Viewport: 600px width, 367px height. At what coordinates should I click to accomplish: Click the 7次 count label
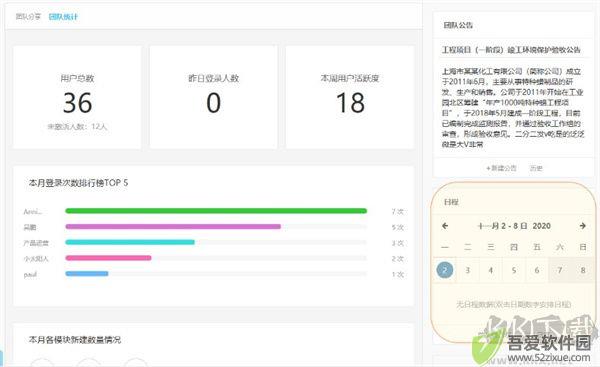click(398, 212)
